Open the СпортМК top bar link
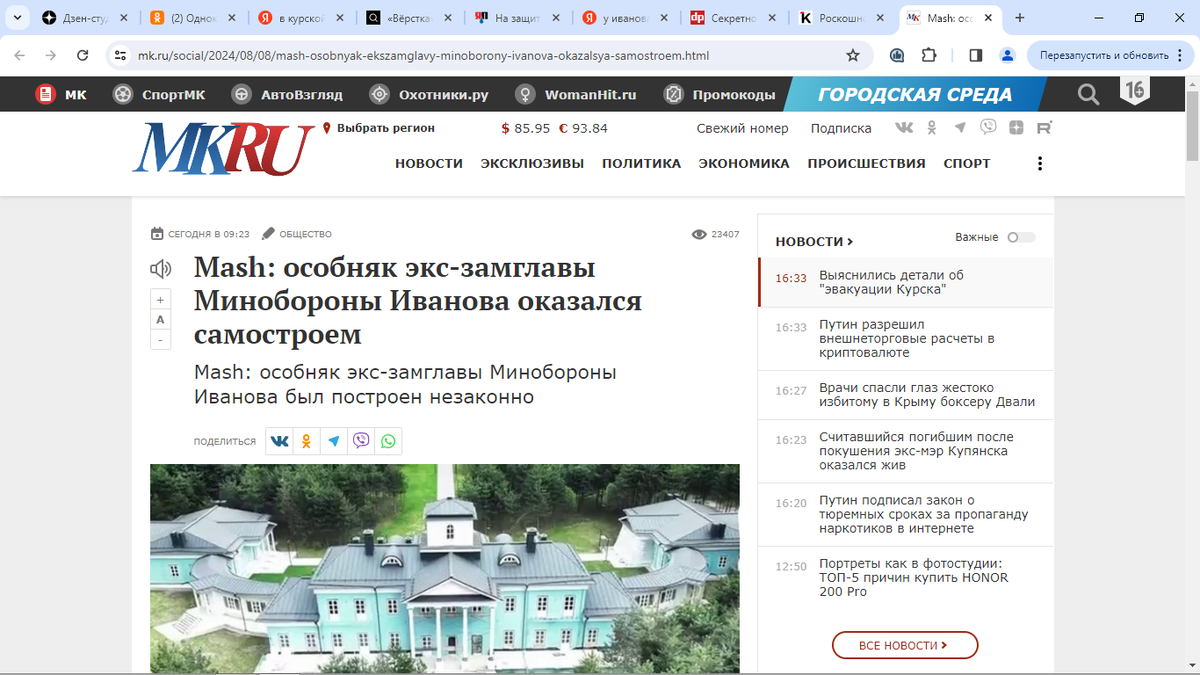 coord(160,95)
